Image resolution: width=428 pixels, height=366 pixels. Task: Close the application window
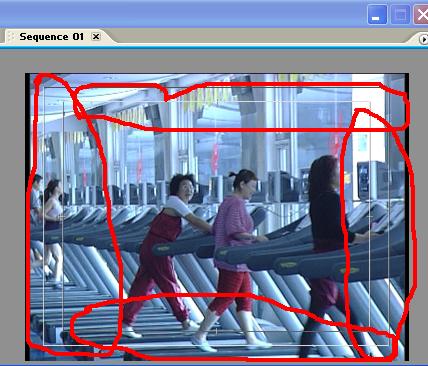coord(421,14)
